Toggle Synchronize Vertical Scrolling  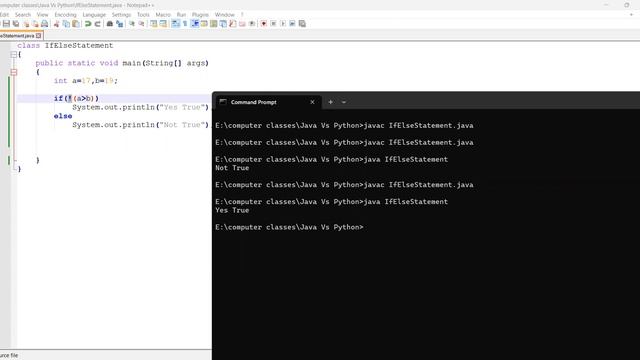tap(153, 24)
